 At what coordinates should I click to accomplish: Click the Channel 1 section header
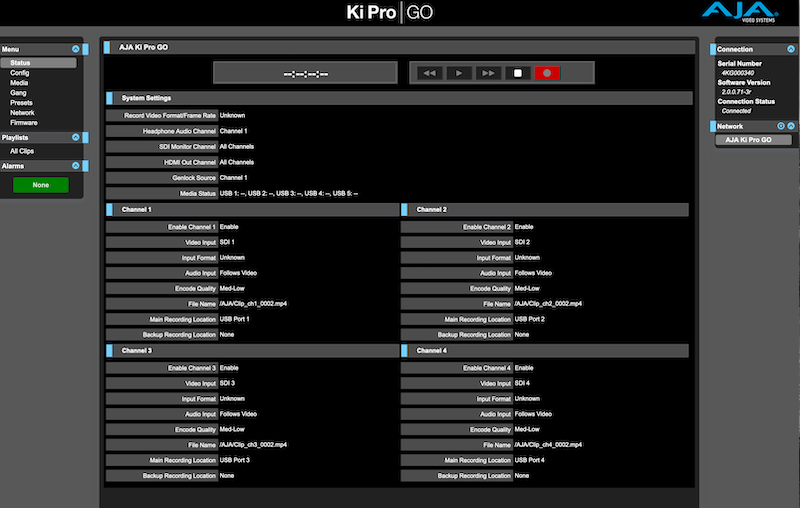click(x=253, y=210)
